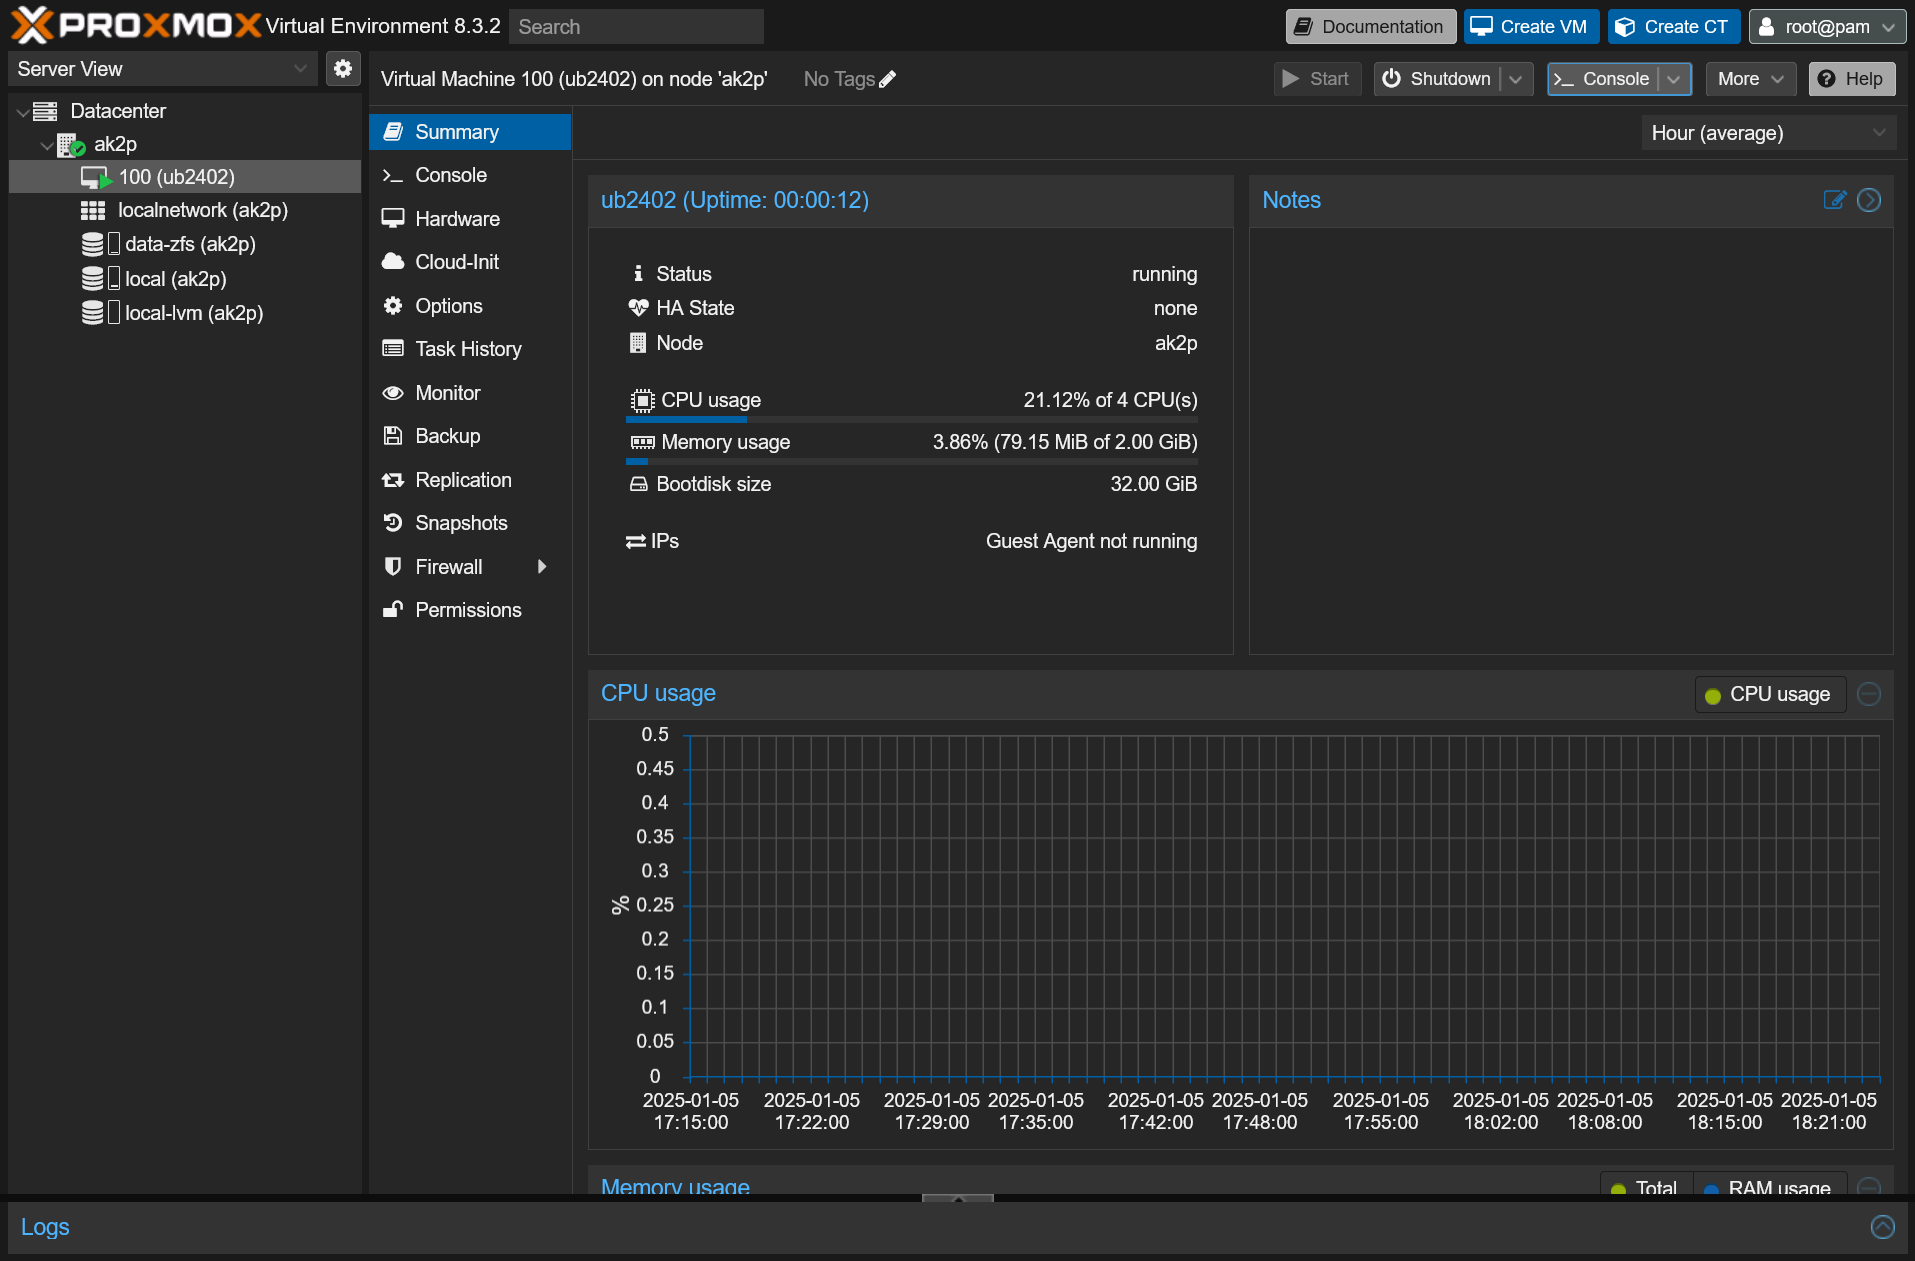1915x1261 pixels.
Task: Click the Task History list icon
Action: pos(393,349)
